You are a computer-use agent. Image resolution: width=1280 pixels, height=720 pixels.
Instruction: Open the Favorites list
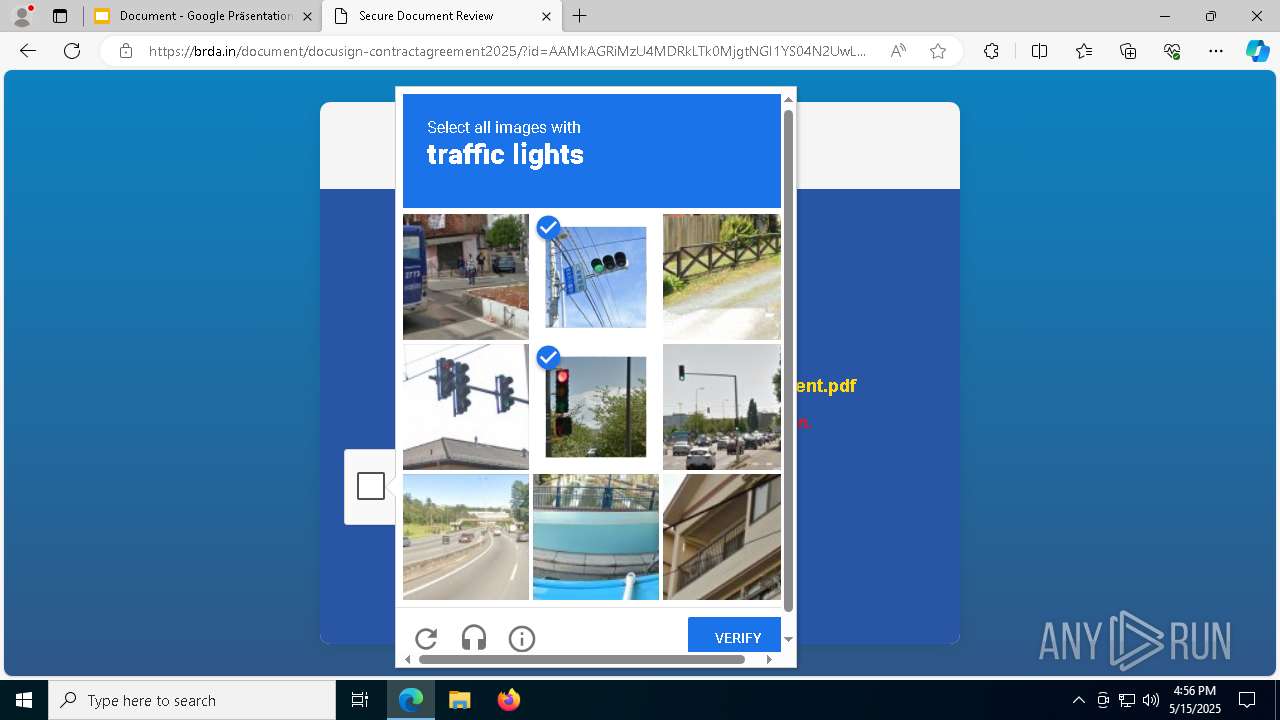[1084, 51]
